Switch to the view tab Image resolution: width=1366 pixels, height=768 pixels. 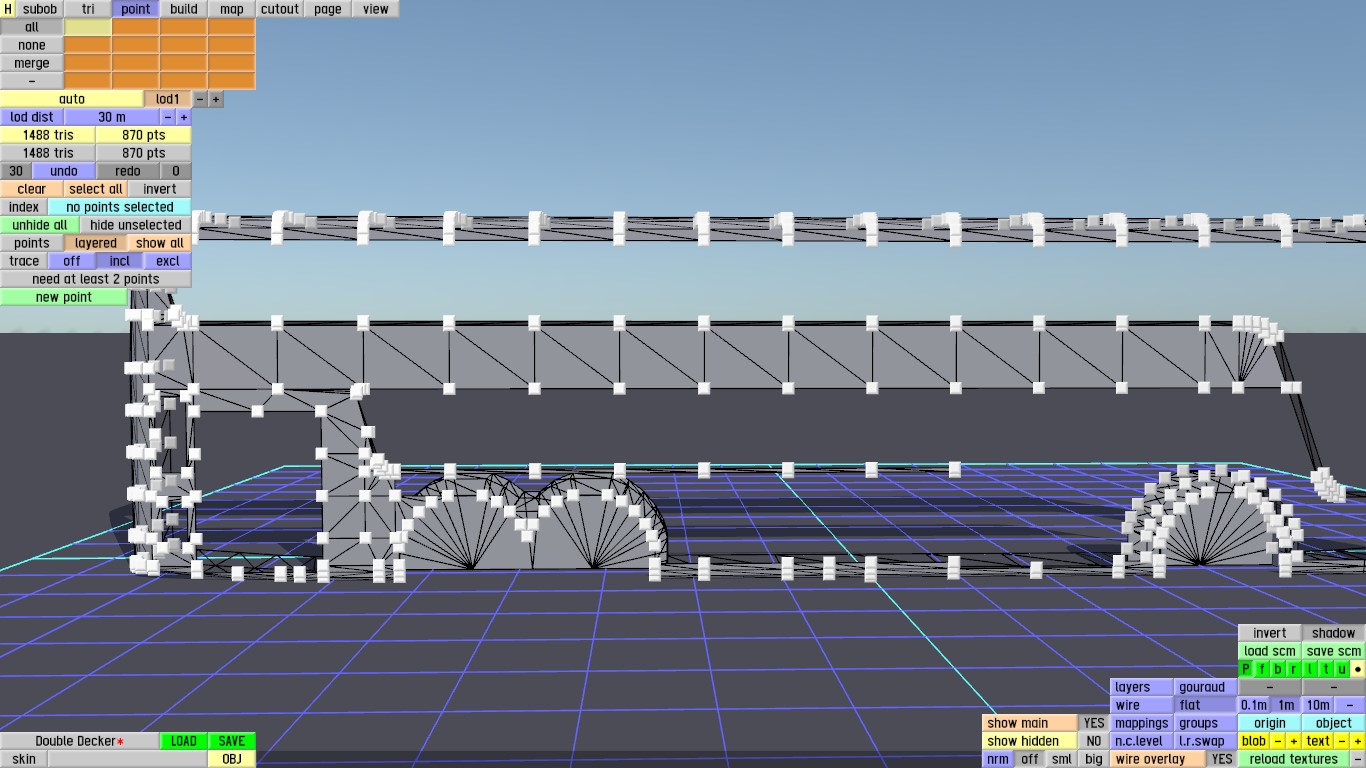pos(376,9)
